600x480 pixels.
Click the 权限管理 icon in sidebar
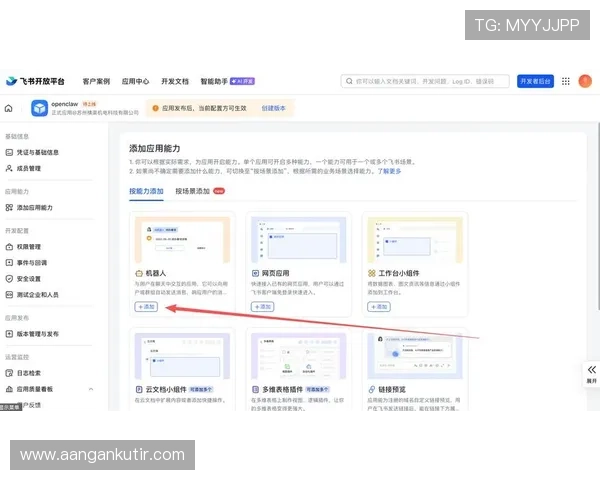pyautogui.click(x=9, y=247)
